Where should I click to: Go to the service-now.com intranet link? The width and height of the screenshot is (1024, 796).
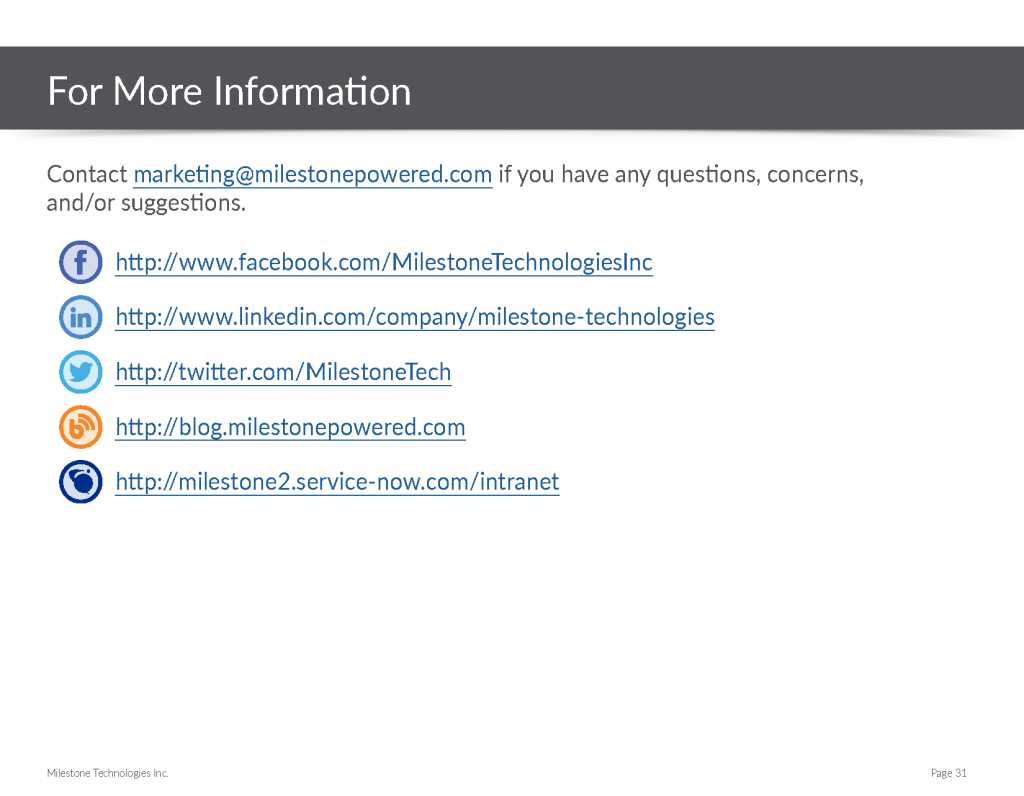(x=337, y=482)
